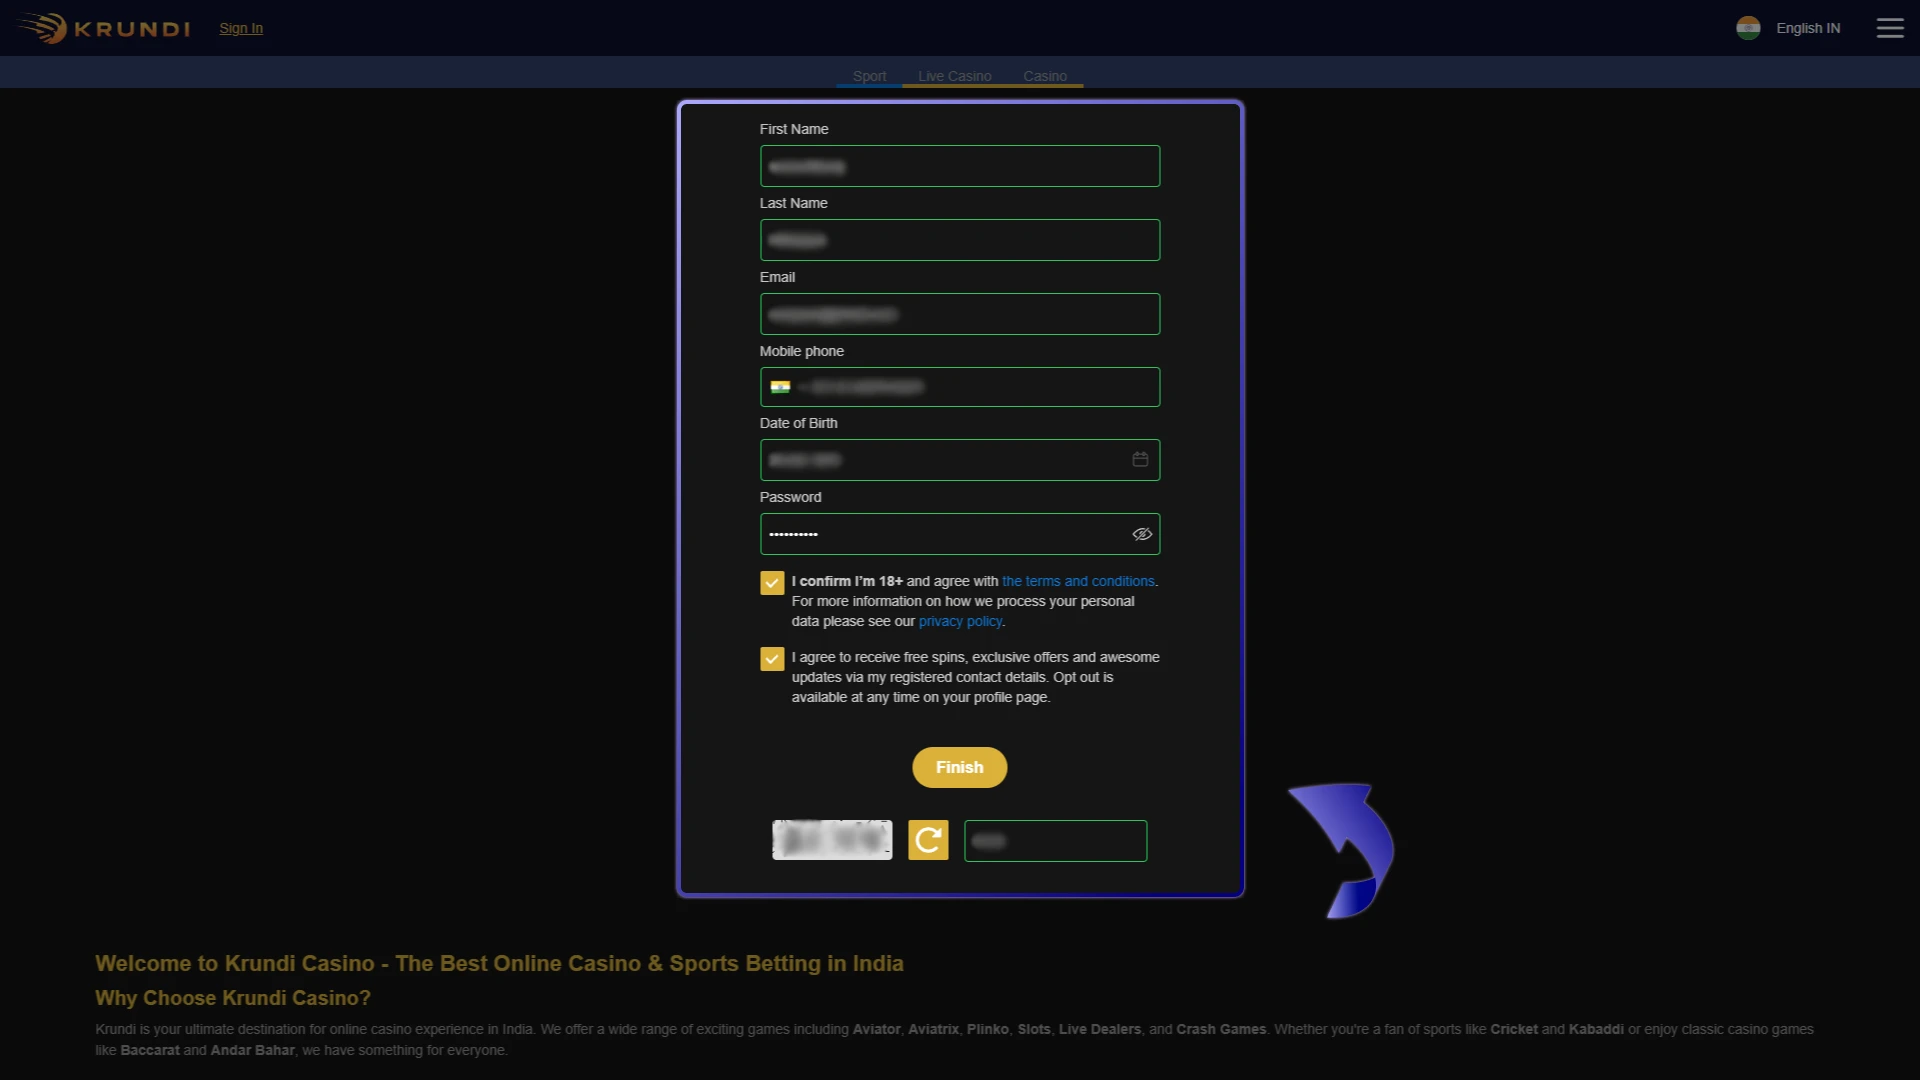Screen dimensions: 1920x1080
Task: Refresh the captcha image
Action: click(x=927, y=840)
